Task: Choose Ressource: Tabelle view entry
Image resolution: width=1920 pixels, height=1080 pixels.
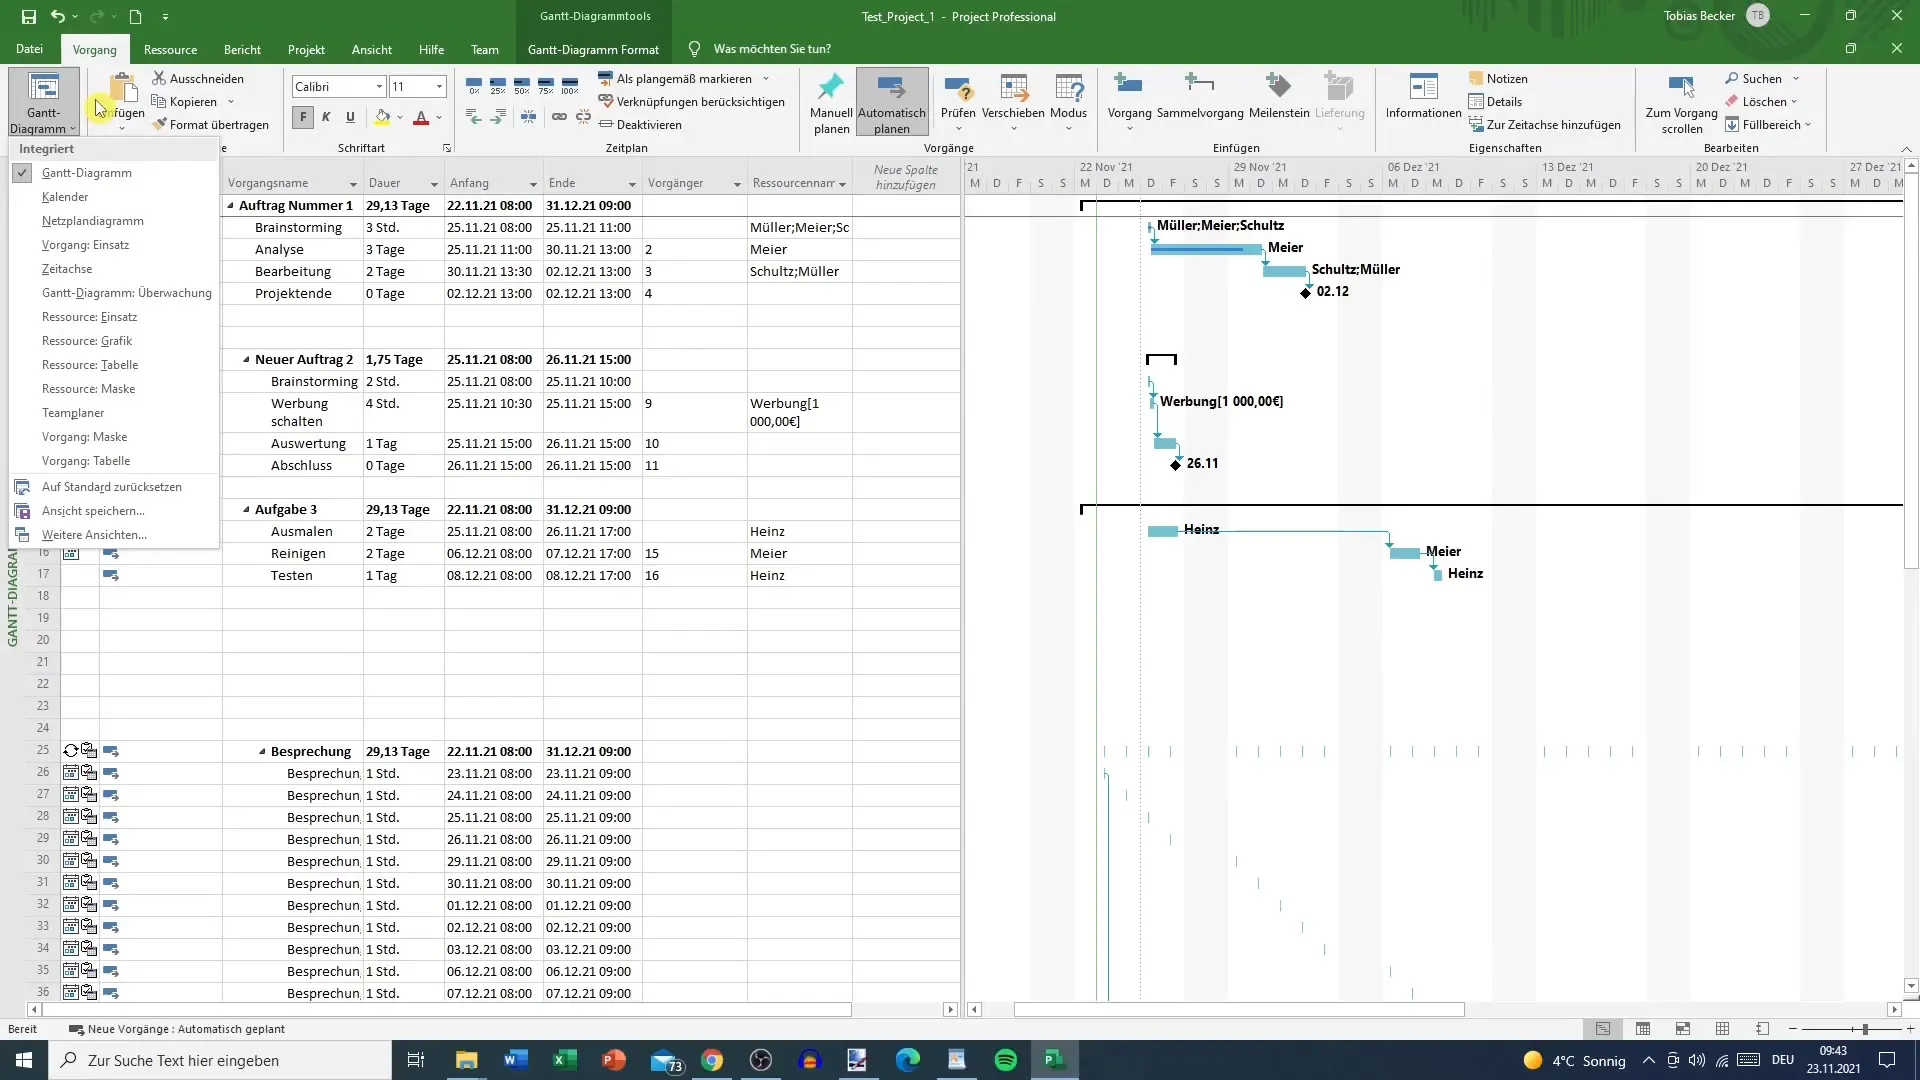Action: (x=90, y=365)
